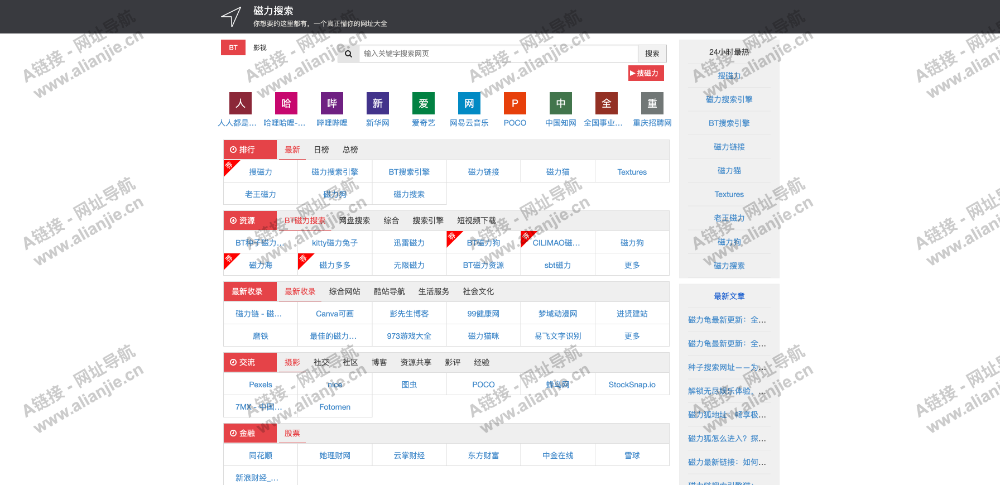This screenshot has width=1000, height=485.
Task: Open the StockSnap.io link
Action: coord(632,384)
